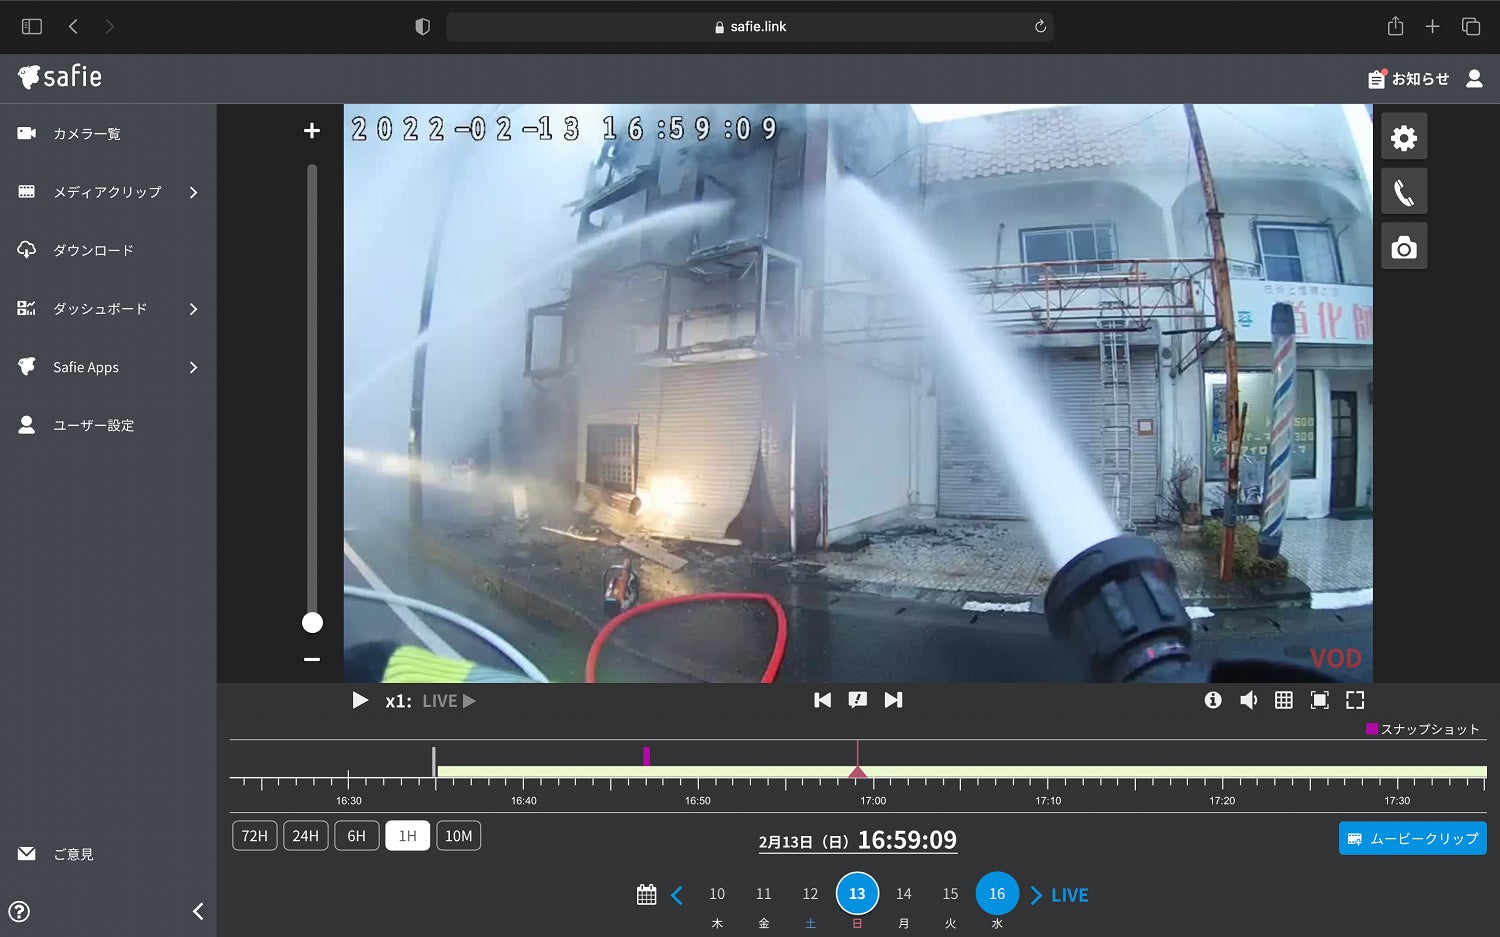
Task: Click the purple snapshot marker on timeline
Action: point(646,756)
